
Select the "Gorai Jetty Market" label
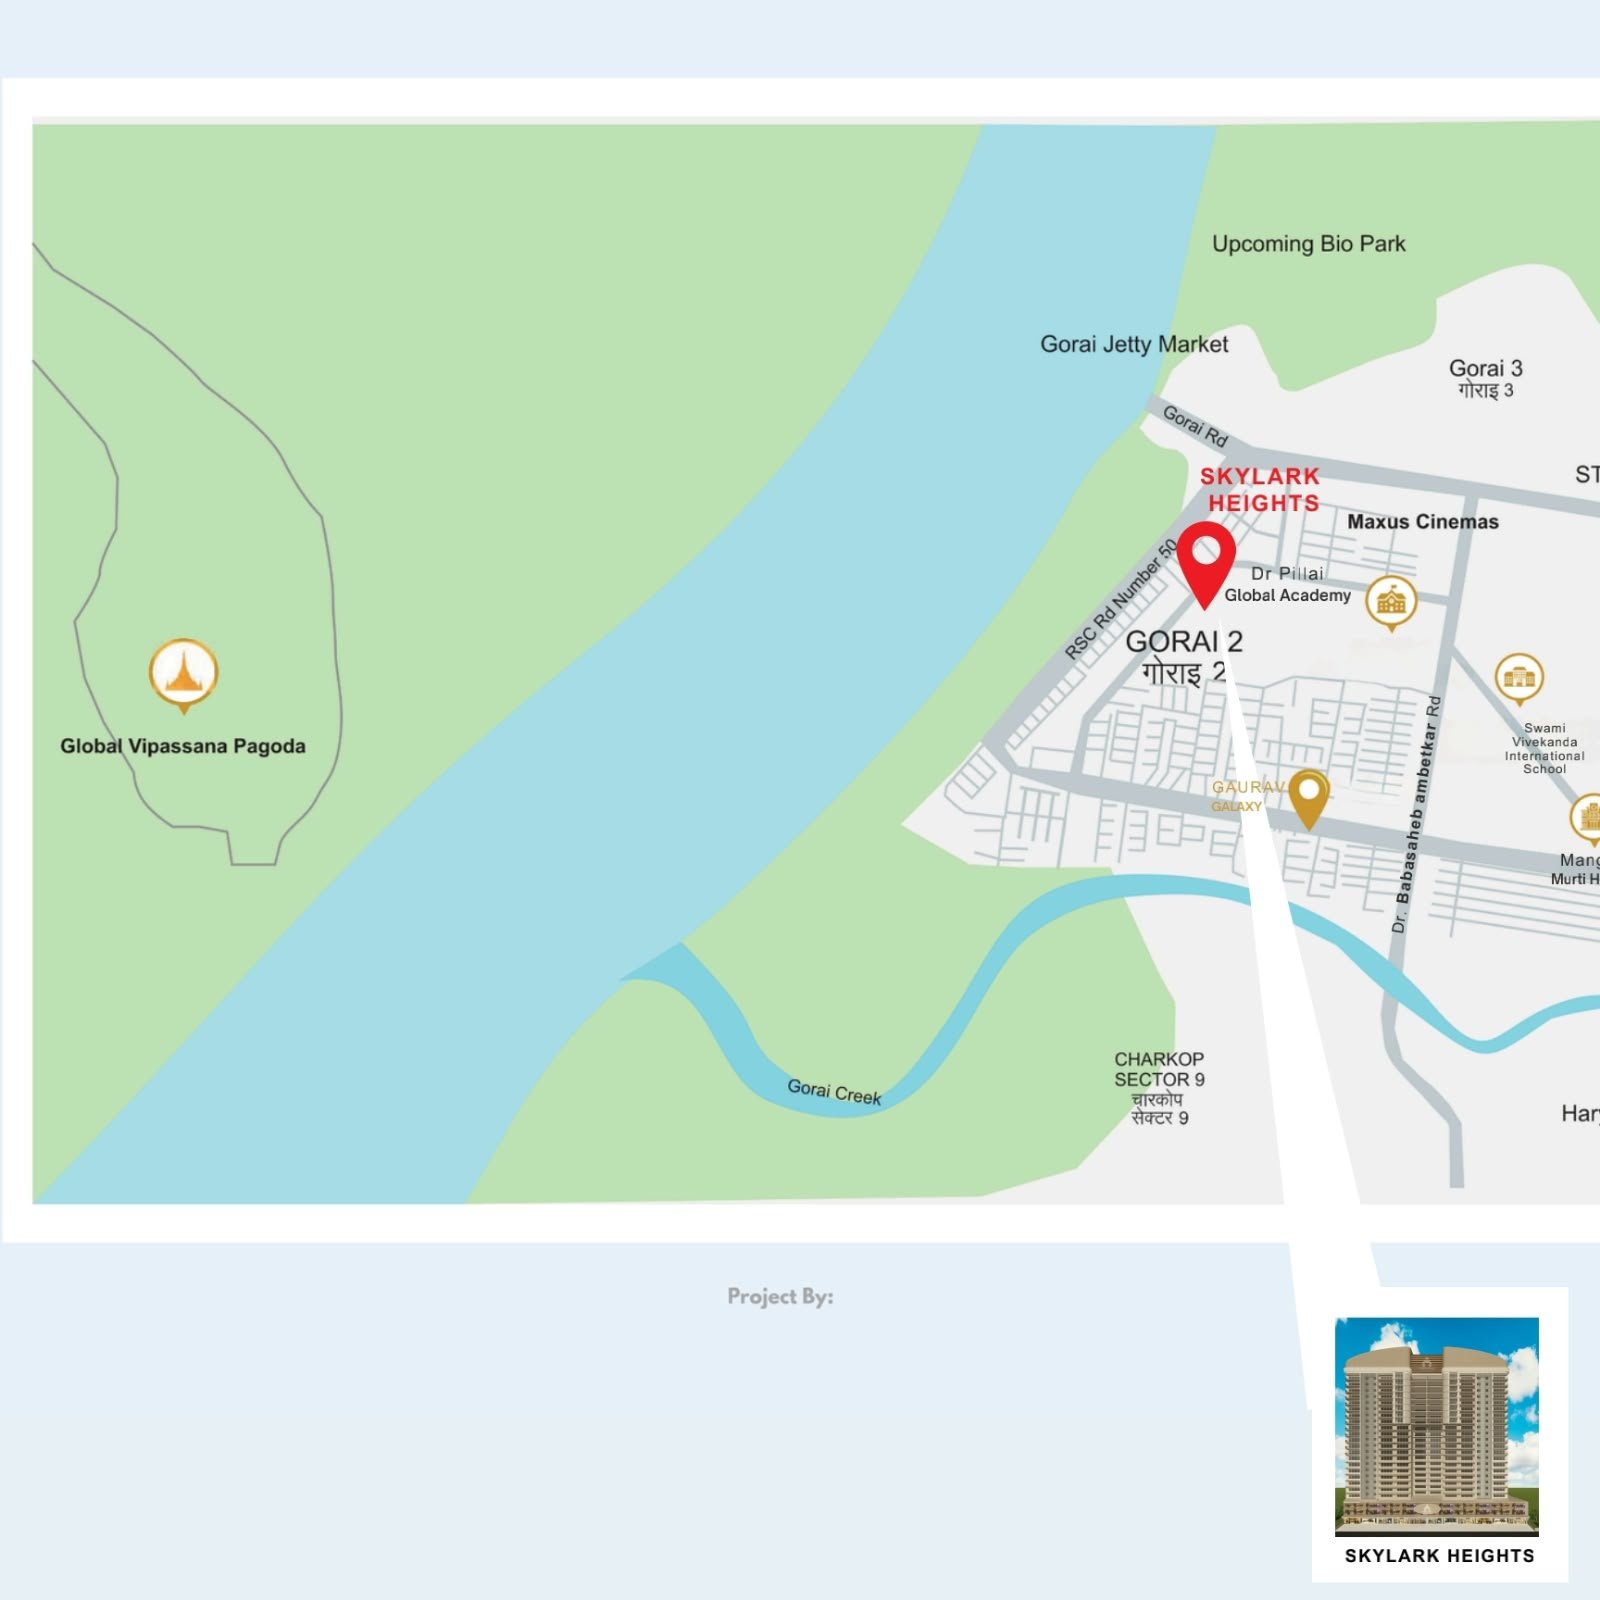coord(1134,344)
